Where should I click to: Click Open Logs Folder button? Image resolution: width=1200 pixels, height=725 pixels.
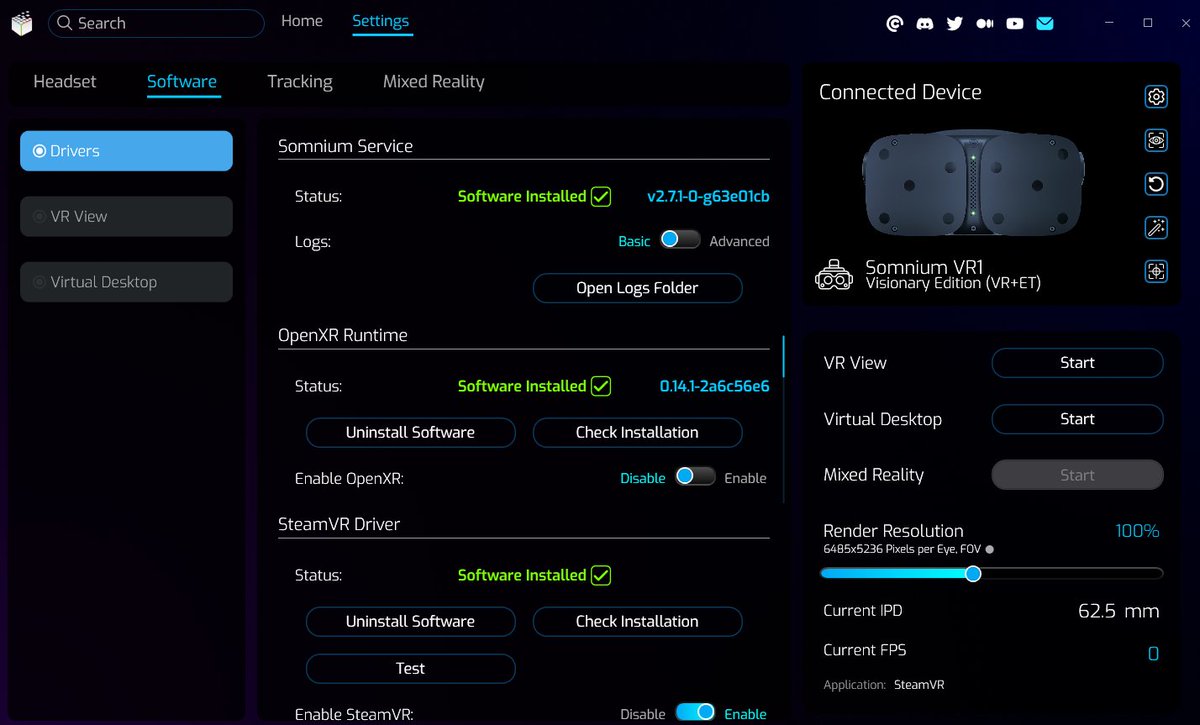pos(637,288)
